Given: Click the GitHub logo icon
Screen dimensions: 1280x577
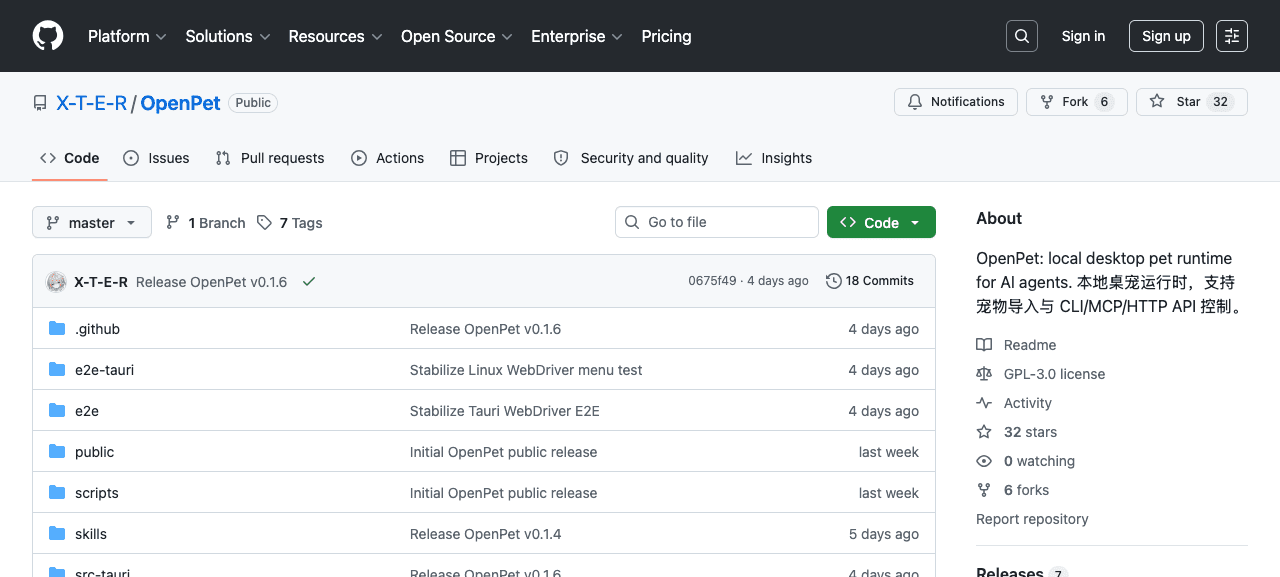Looking at the screenshot, I should (x=48, y=36).
